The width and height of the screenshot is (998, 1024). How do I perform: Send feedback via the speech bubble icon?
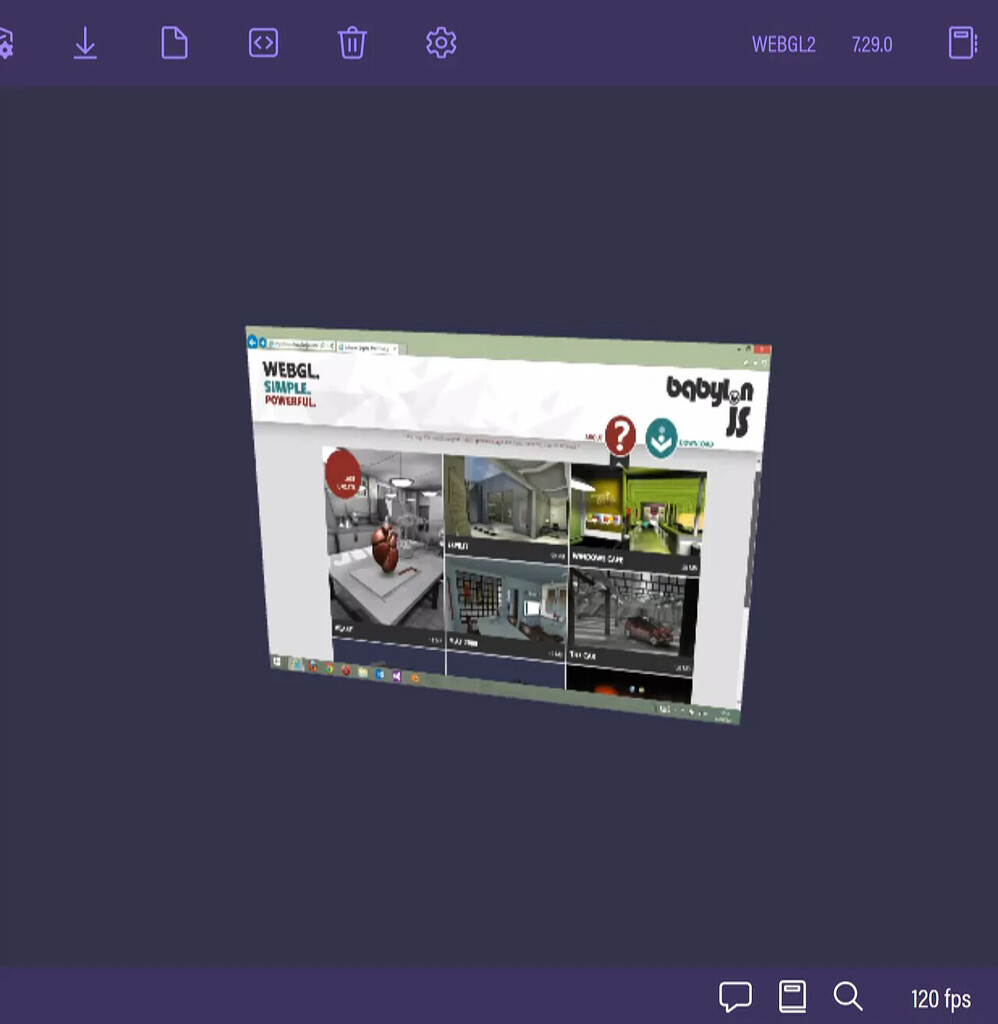pos(735,996)
